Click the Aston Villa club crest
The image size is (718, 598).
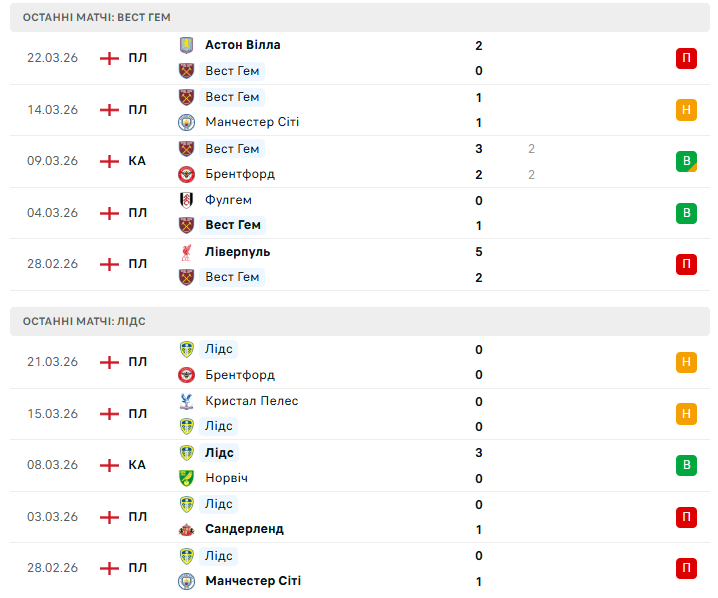pos(186,45)
